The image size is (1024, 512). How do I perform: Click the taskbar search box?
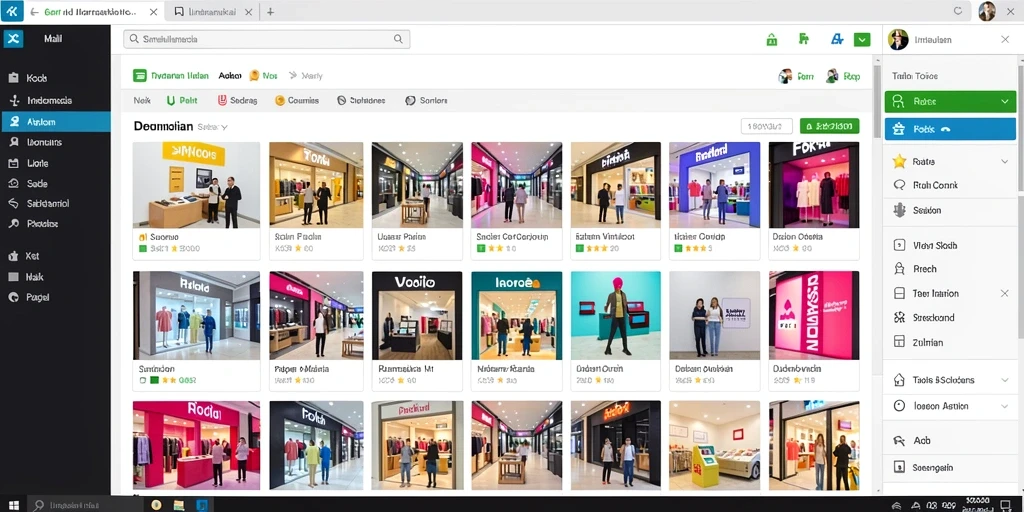pyautogui.click(x=85, y=505)
